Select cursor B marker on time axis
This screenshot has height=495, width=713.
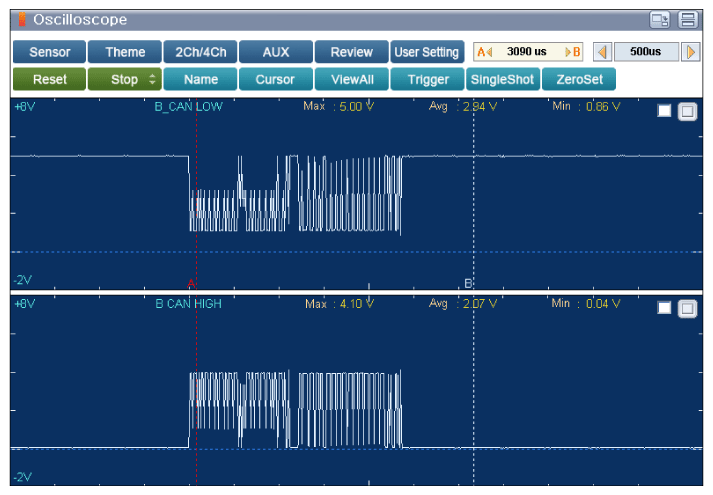(467, 283)
